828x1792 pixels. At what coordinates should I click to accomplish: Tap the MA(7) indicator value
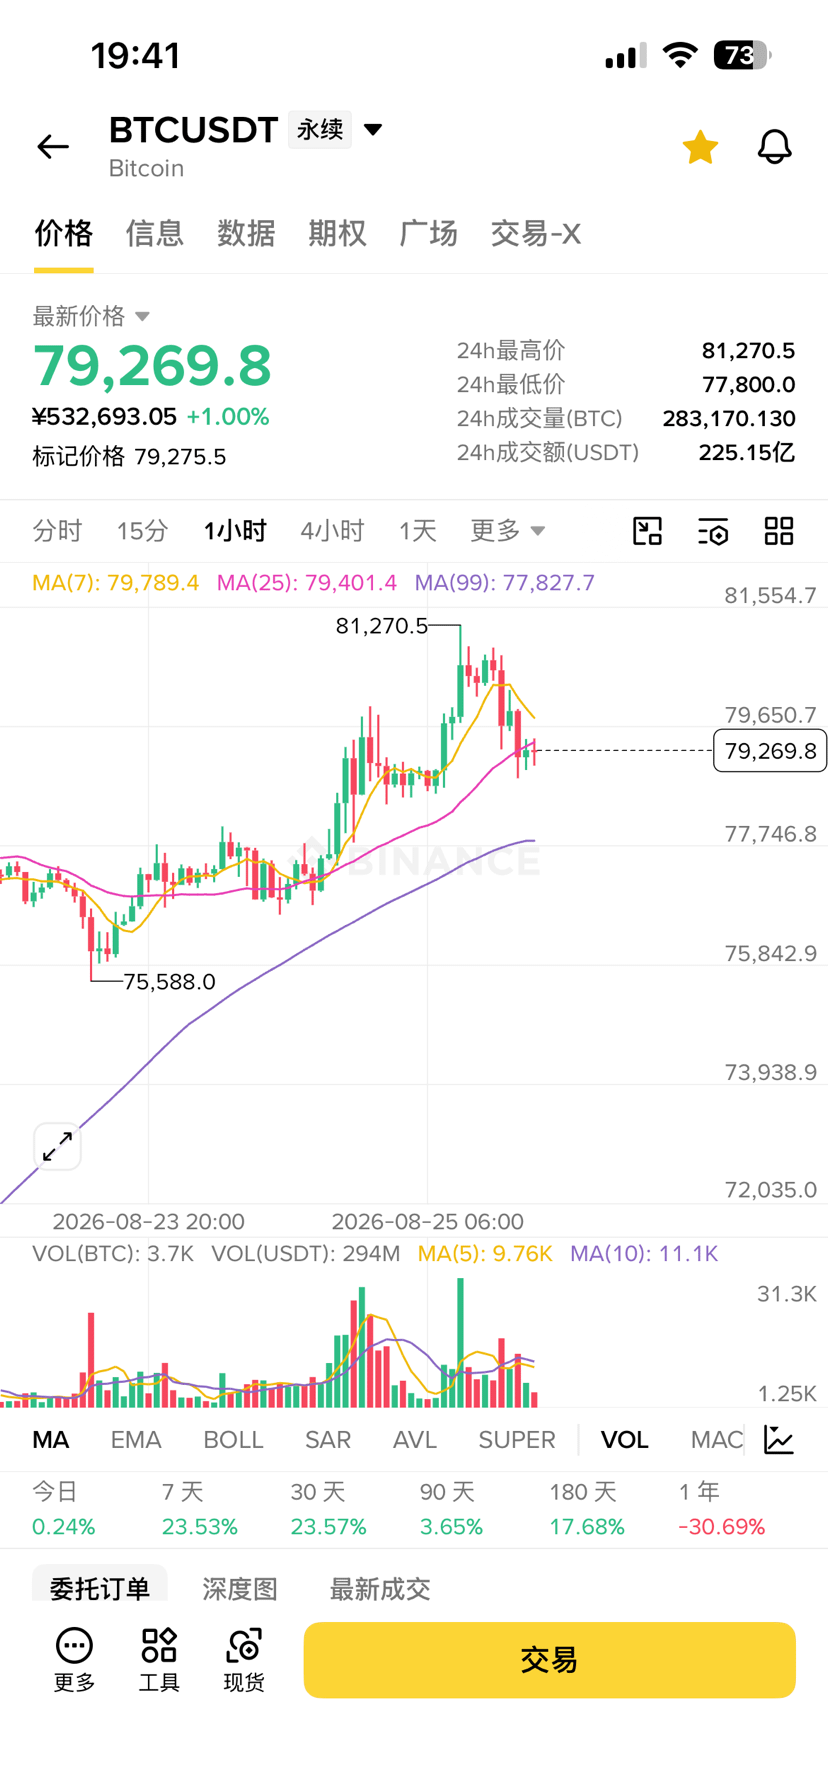point(115,582)
